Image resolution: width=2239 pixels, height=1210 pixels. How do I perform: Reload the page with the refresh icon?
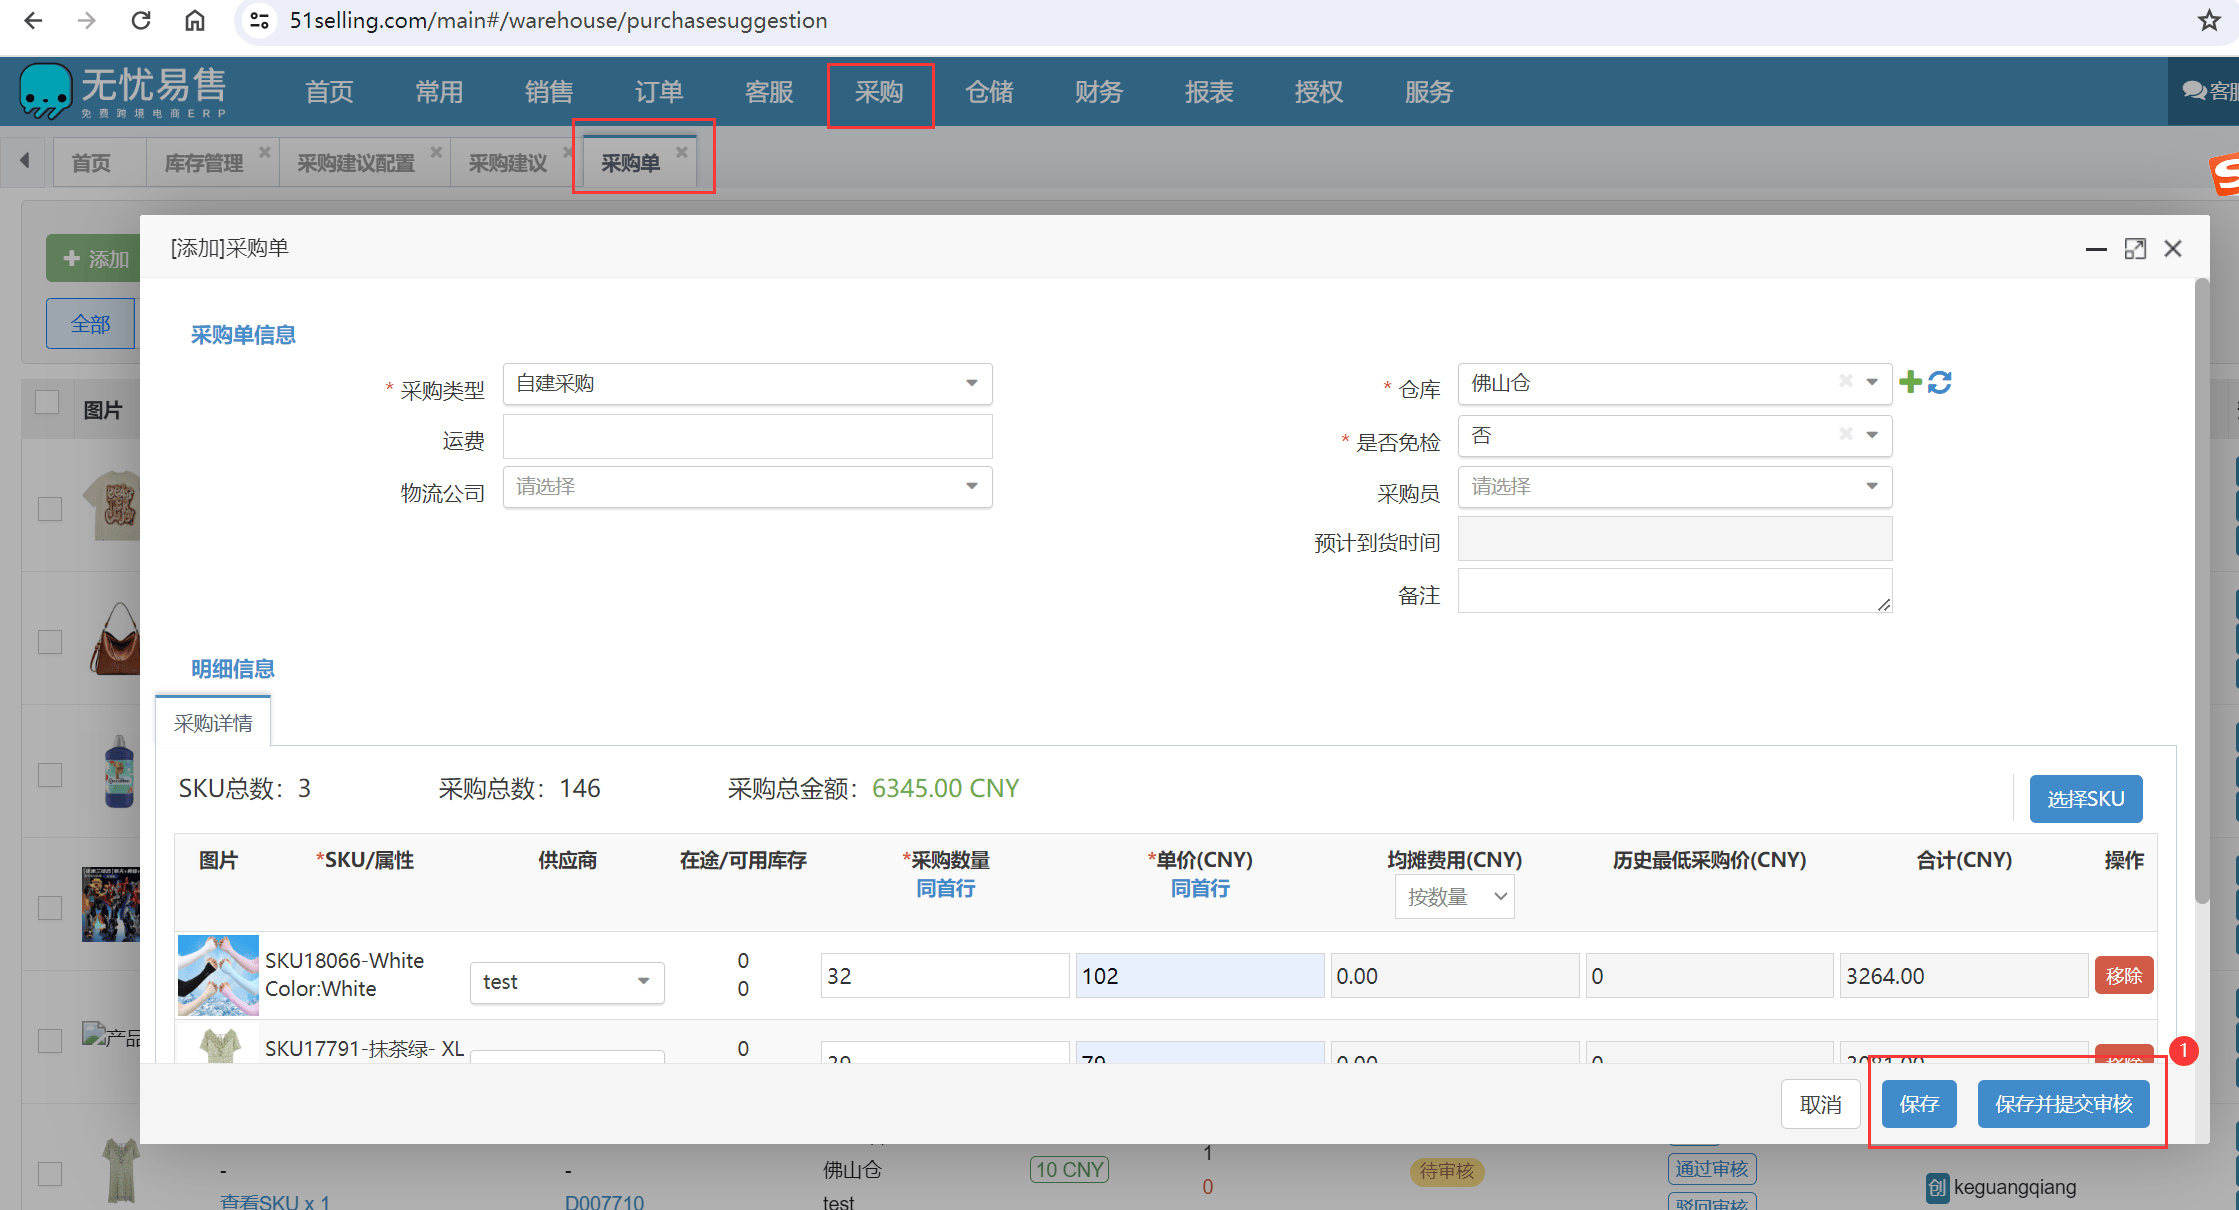(x=141, y=20)
